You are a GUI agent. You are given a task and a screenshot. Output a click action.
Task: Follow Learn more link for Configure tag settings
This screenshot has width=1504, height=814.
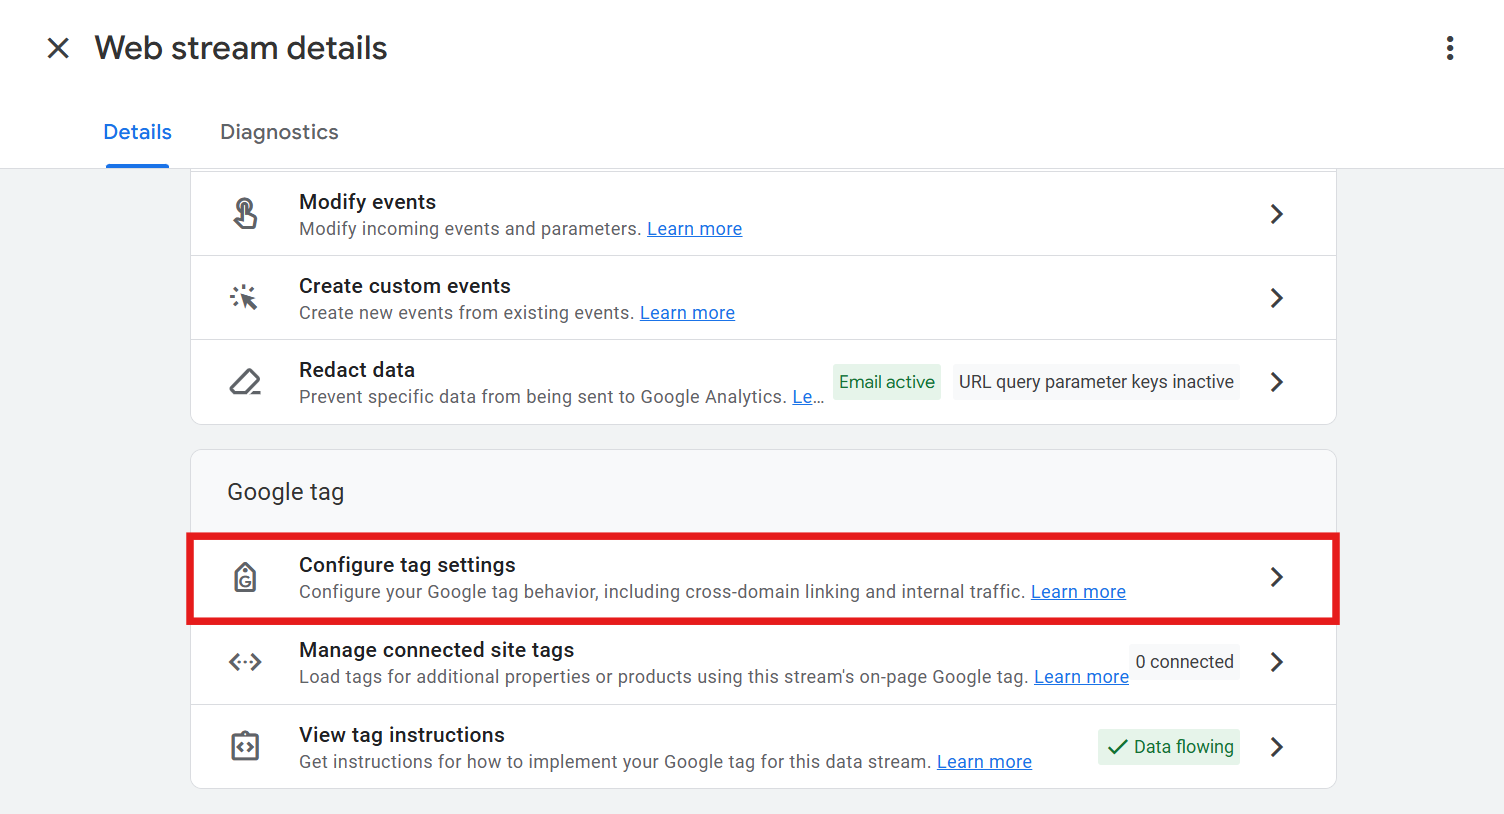(x=1078, y=592)
